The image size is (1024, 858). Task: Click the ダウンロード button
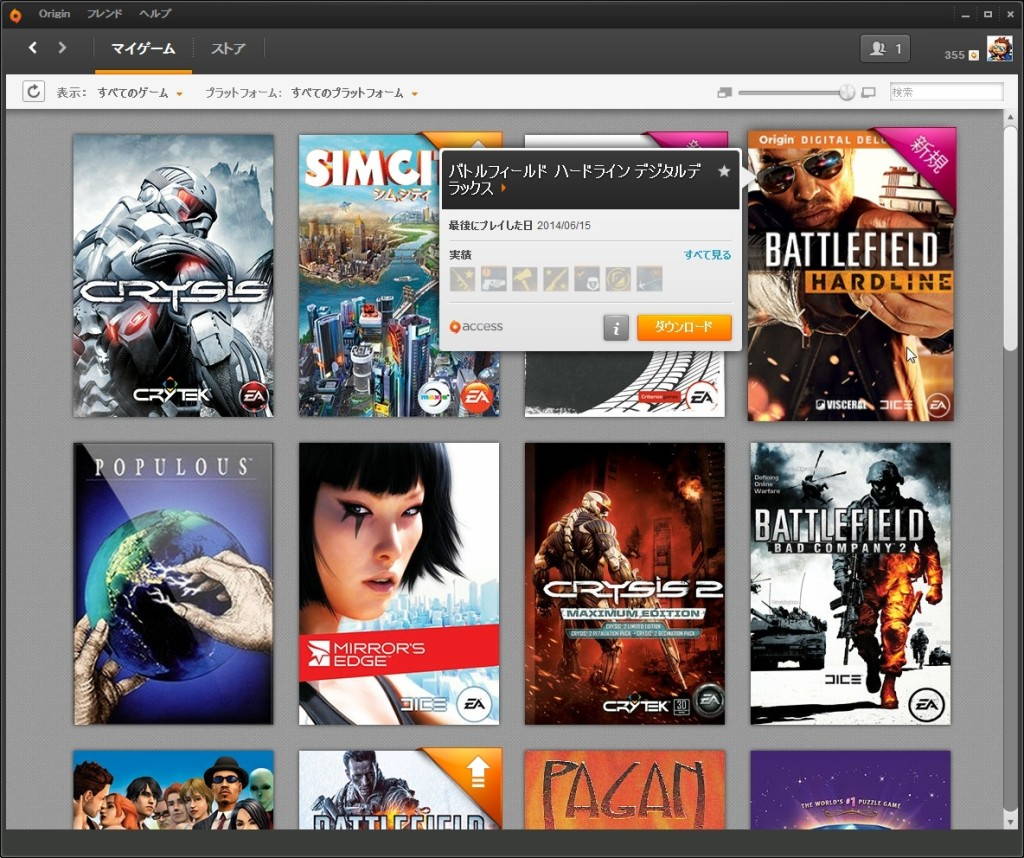click(x=684, y=327)
